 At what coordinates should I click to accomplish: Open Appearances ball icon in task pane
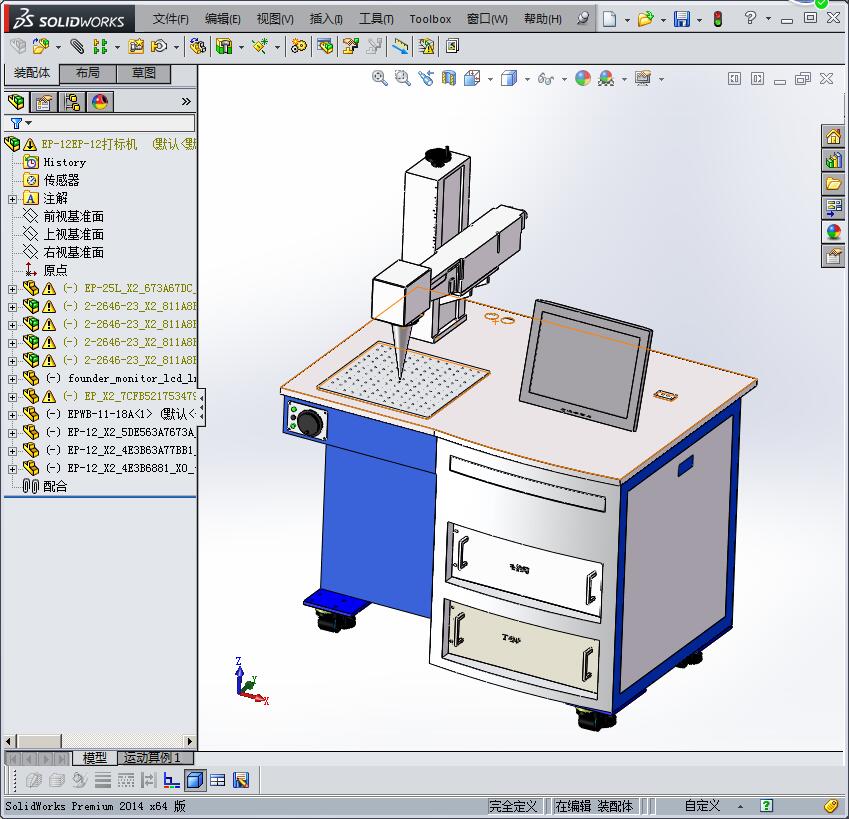(x=833, y=232)
